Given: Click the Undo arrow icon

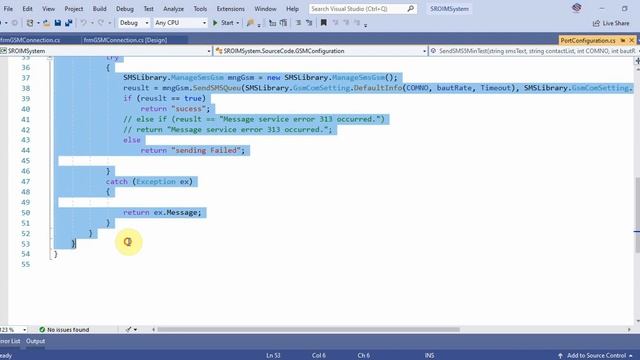Looking at the screenshot, I should (83, 23).
